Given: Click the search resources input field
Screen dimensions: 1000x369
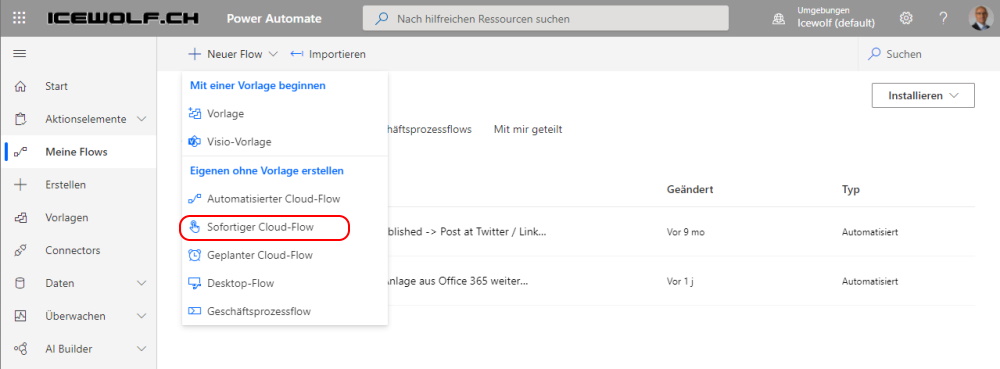Looking at the screenshot, I should (x=545, y=18).
